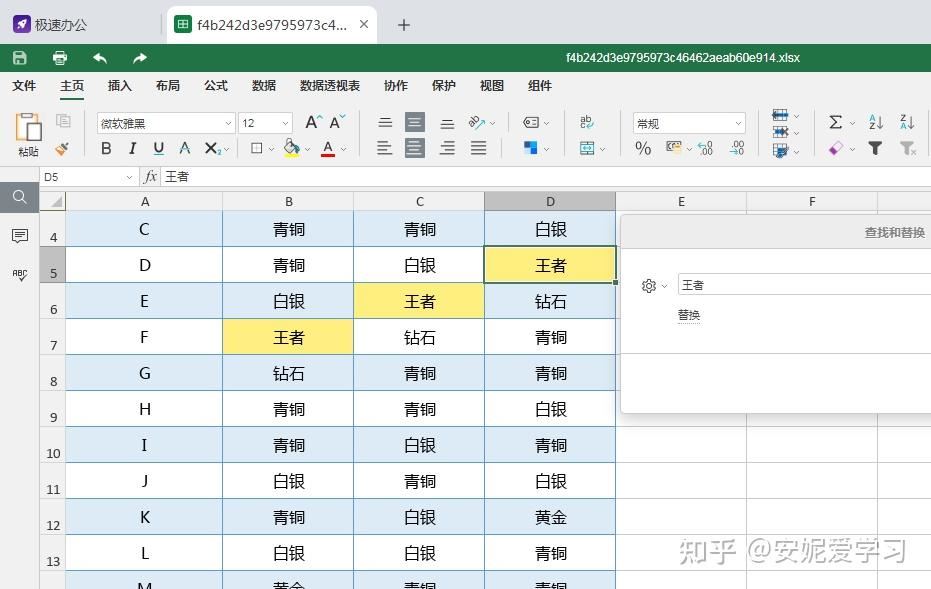Viewport: 931px width, 589px height.
Task: Increase font size with larger A
Action: pyautogui.click(x=314, y=122)
